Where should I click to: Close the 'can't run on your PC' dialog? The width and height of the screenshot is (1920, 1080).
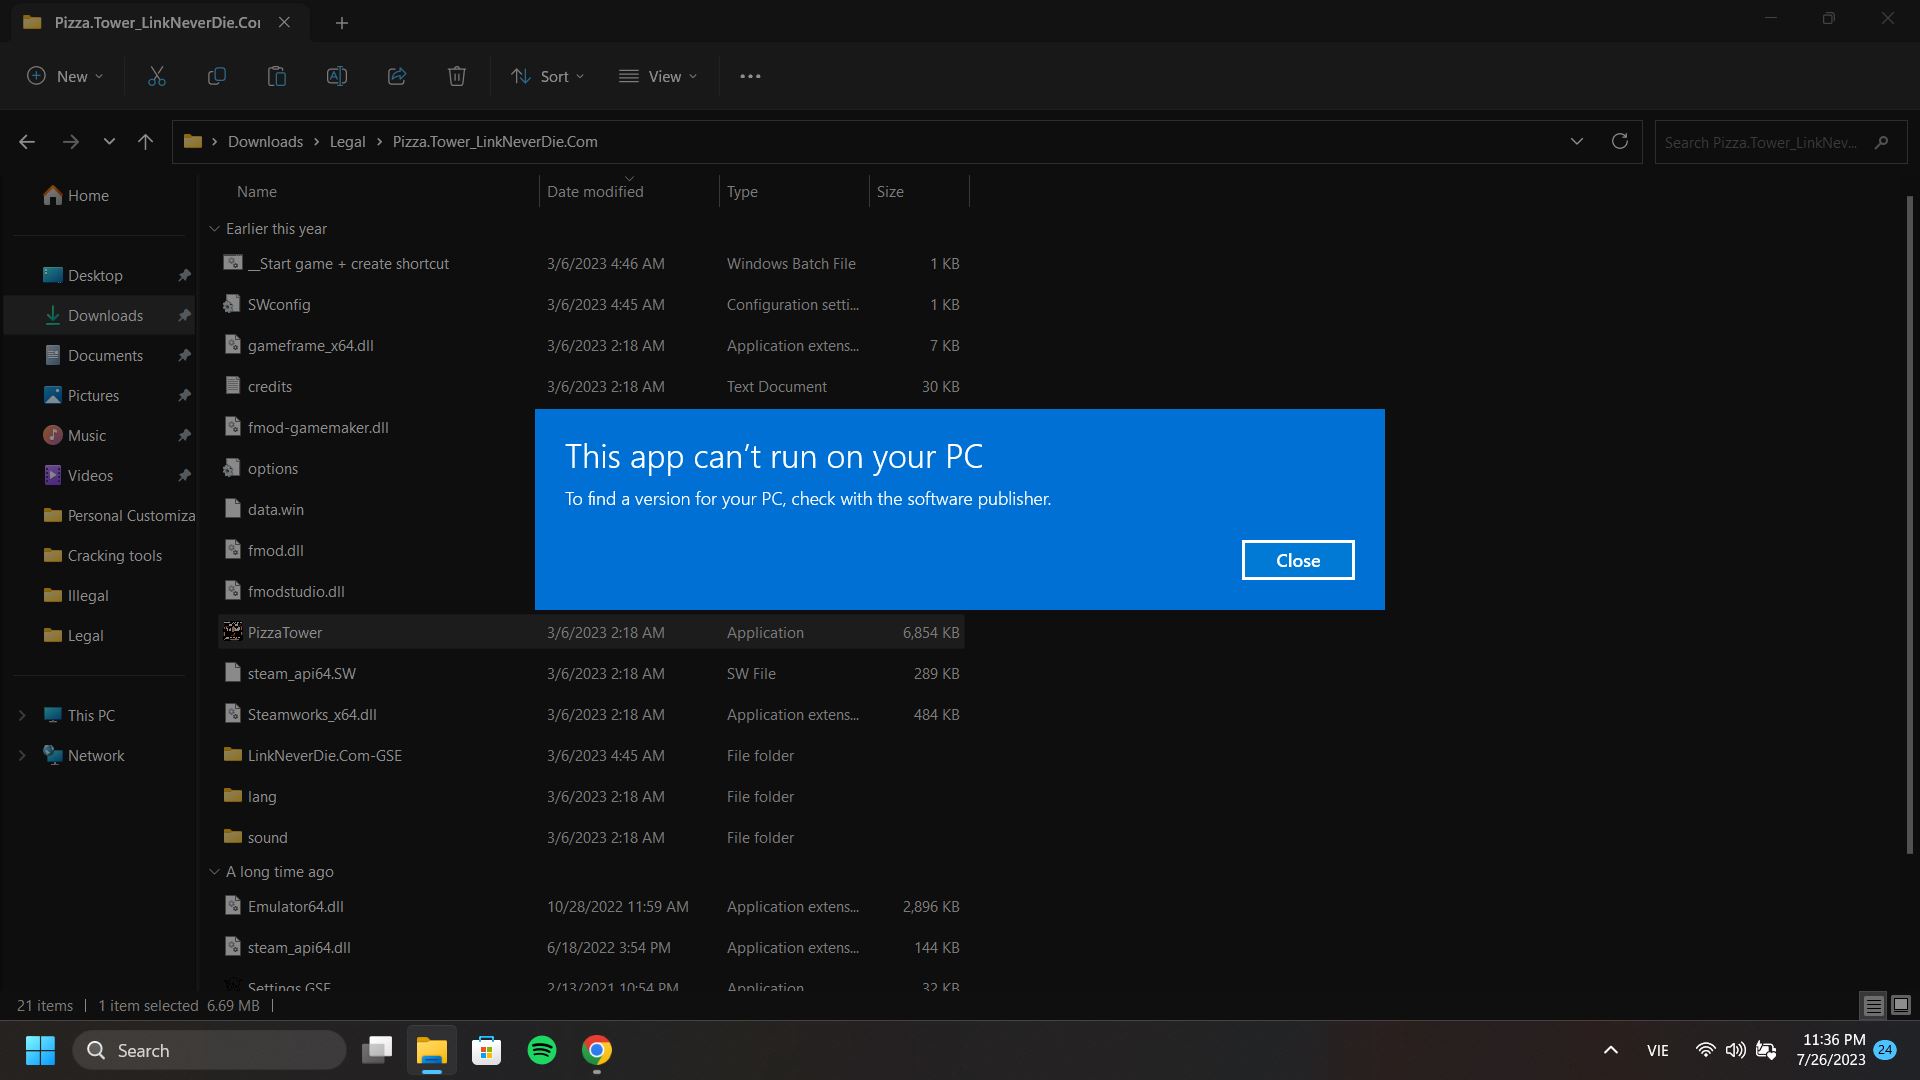click(1297, 560)
